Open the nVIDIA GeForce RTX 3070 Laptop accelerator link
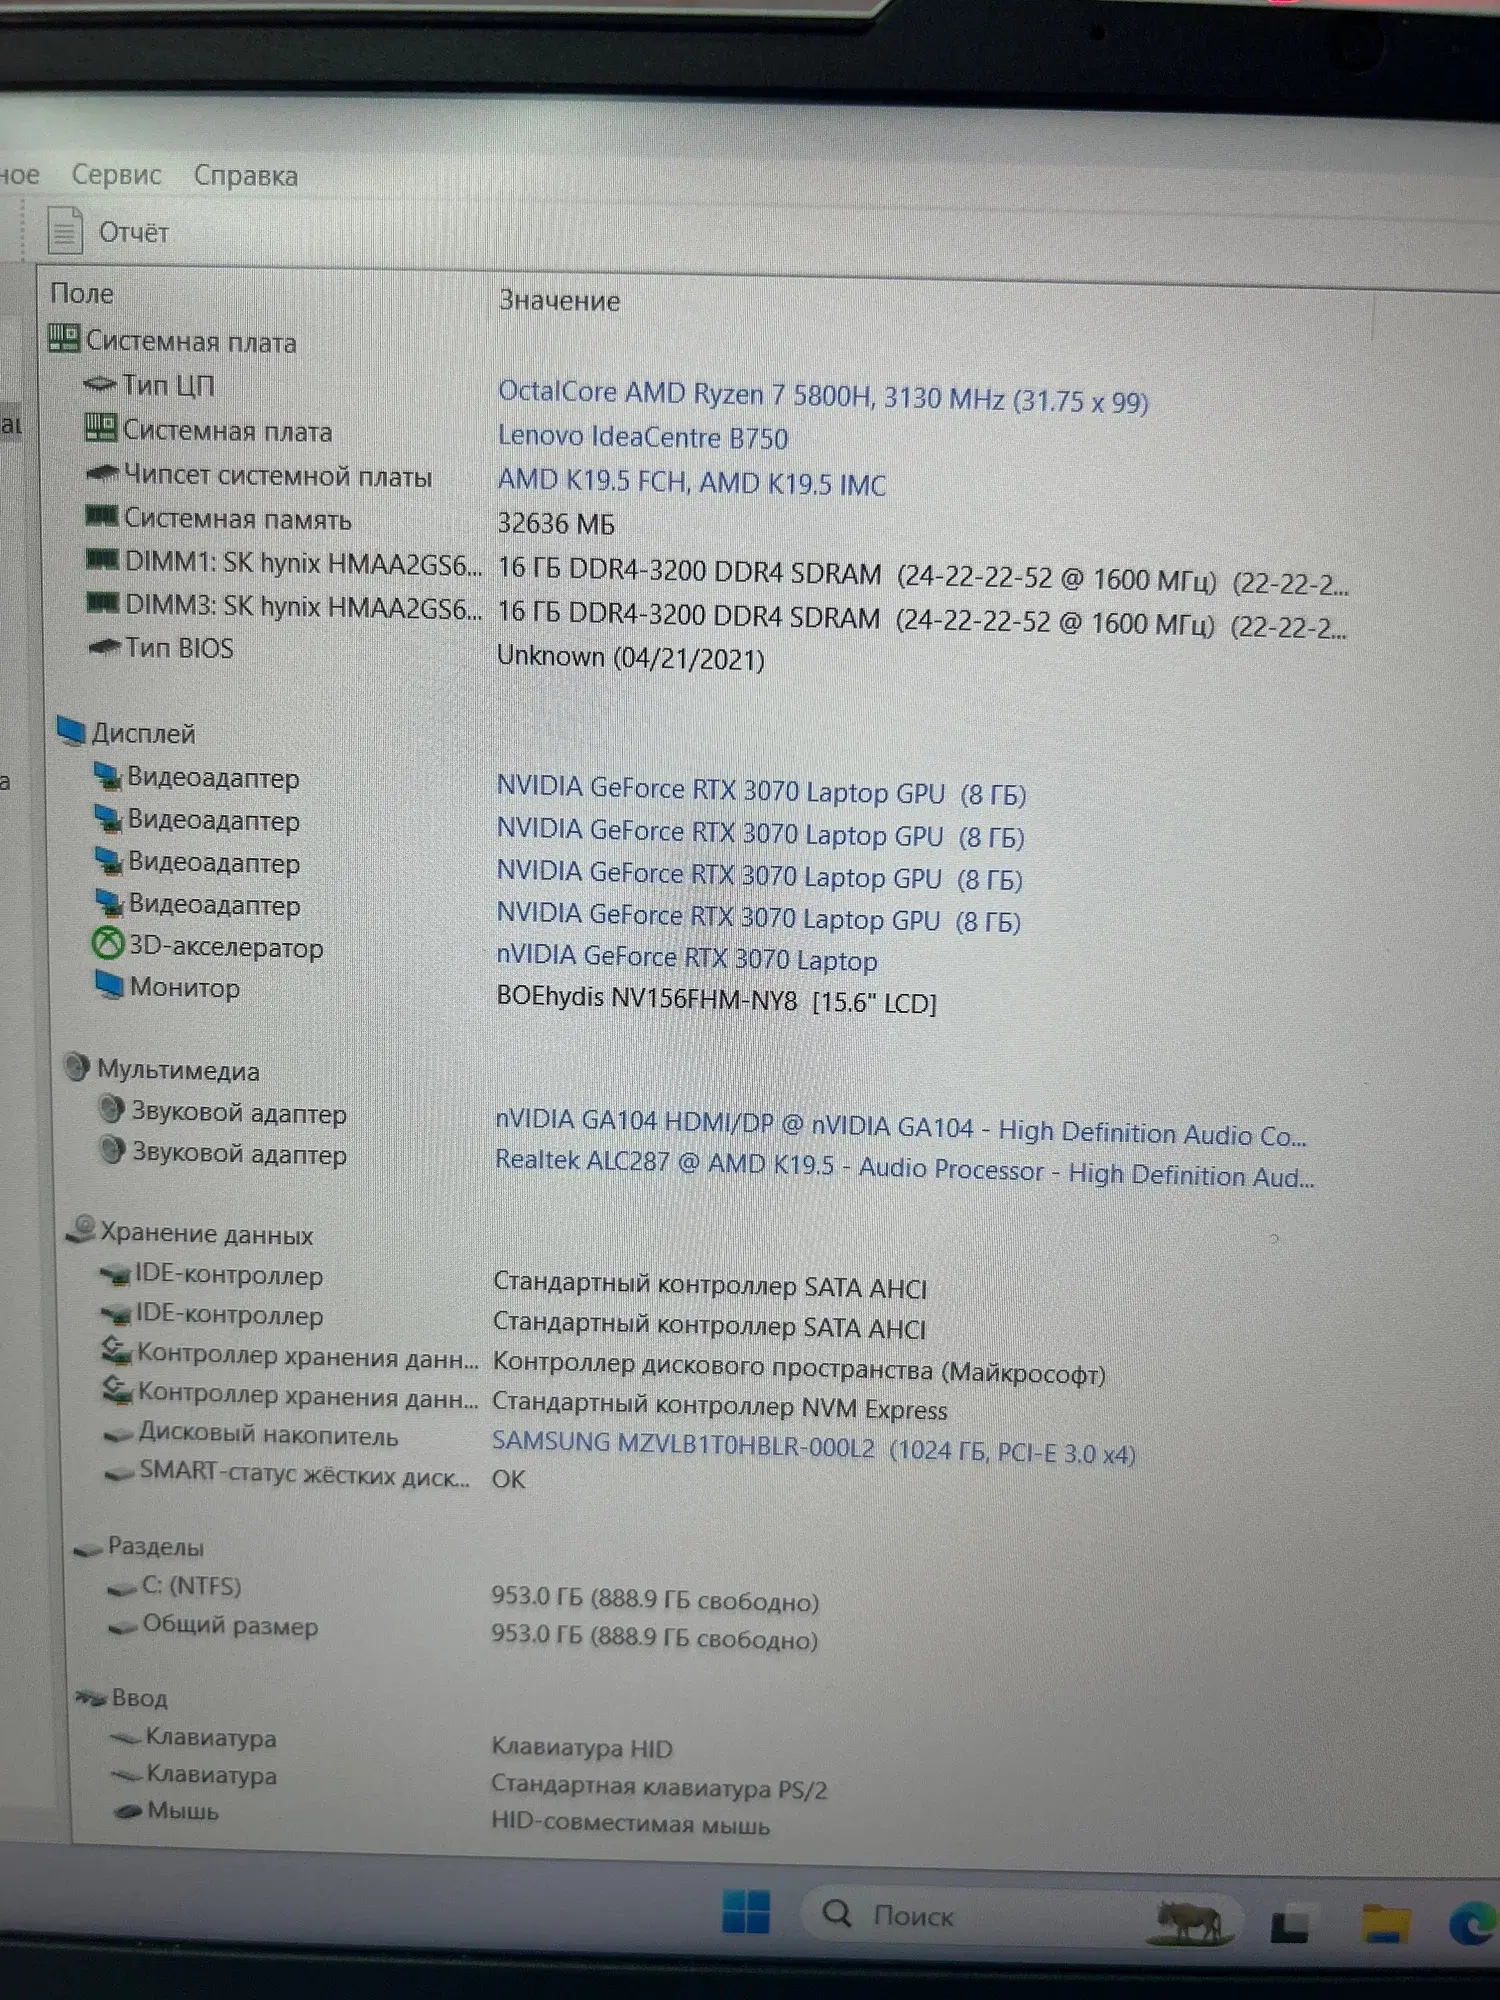Viewport: 1500px width, 2000px height. [x=687, y=958]
